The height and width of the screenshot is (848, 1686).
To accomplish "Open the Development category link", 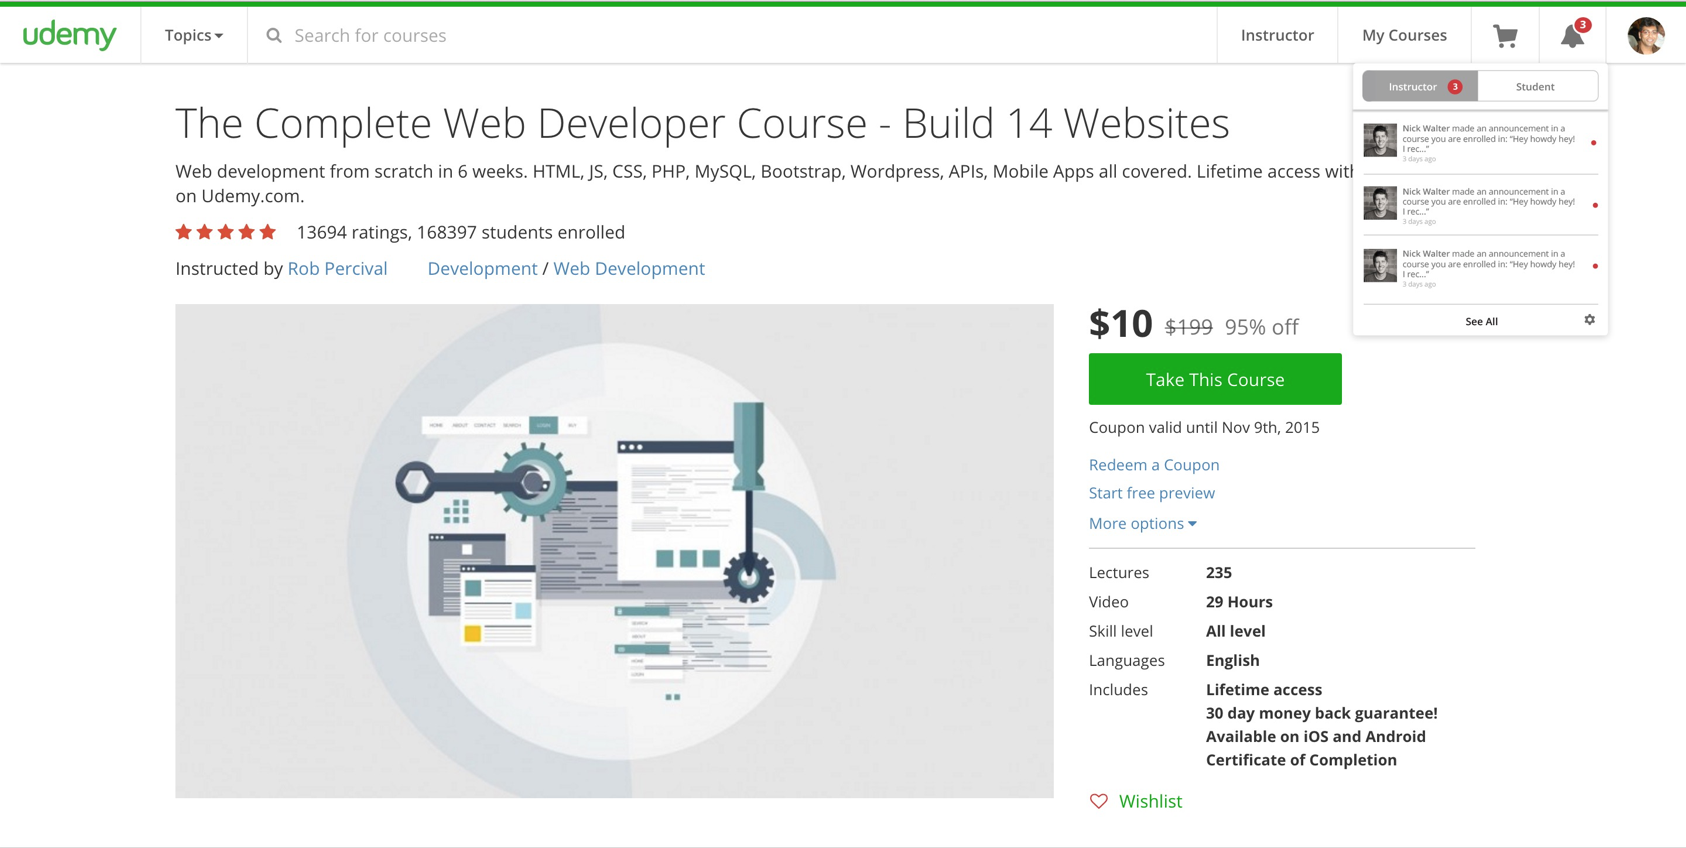I will [x=482, y=268].
